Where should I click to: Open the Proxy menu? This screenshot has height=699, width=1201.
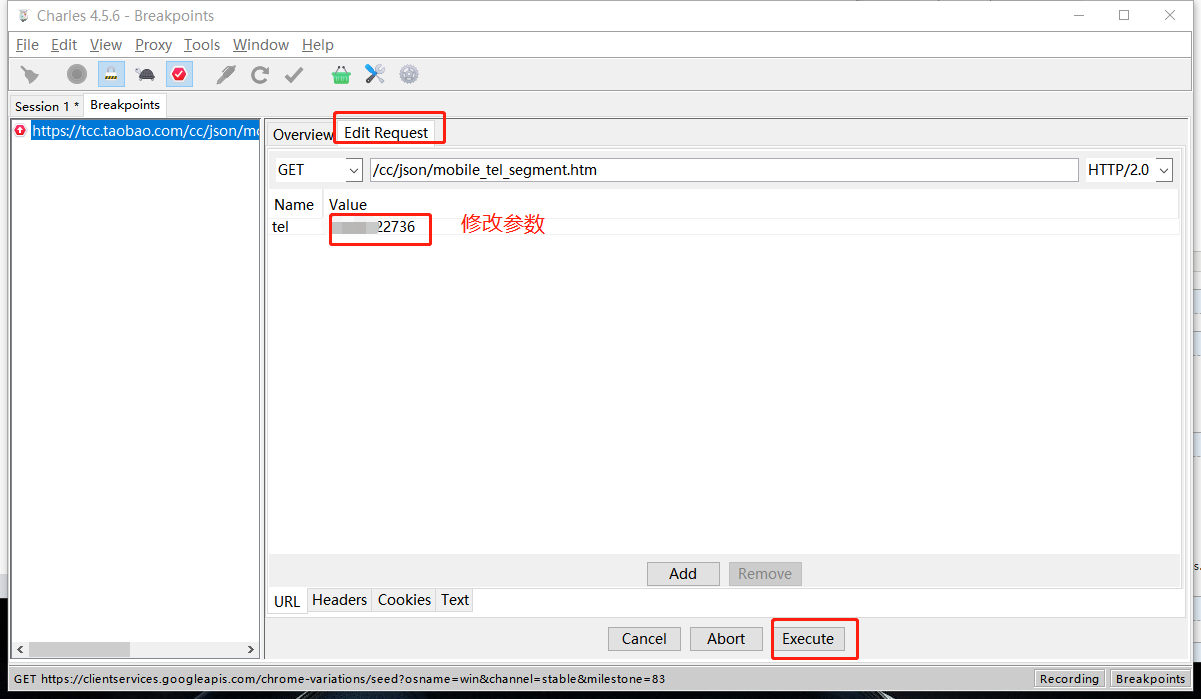(x=154, y=45)
